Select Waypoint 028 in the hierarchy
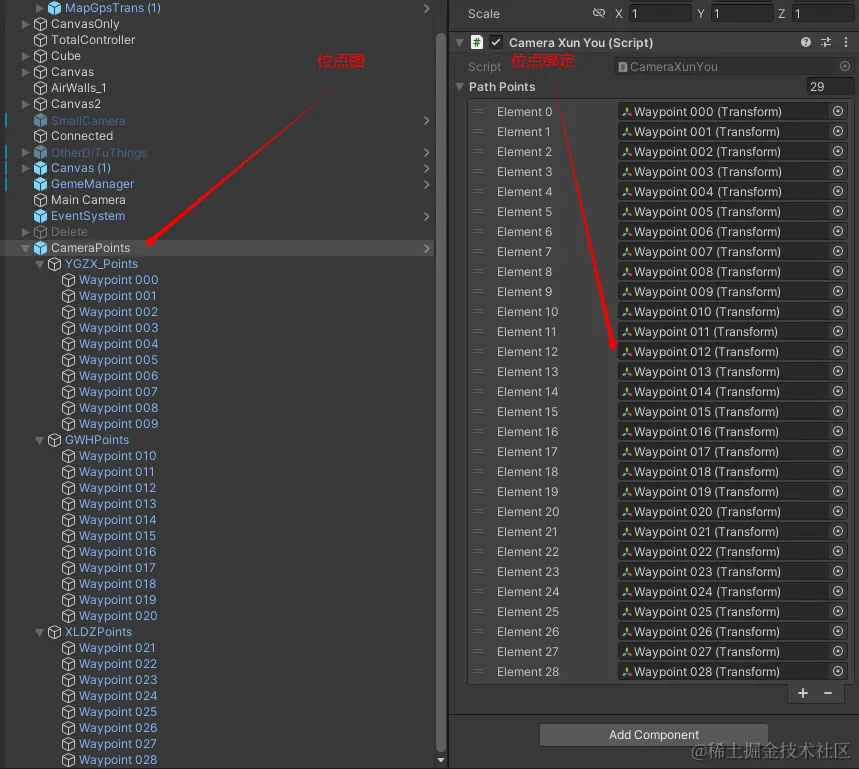This screenshot has width=859, height=769. (x=118, y=760)
